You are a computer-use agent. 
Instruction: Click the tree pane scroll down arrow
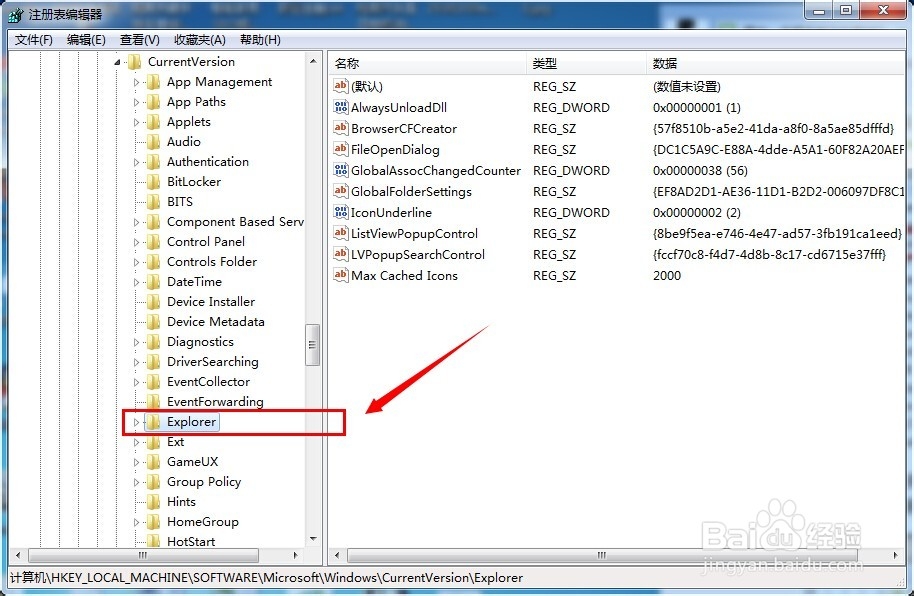(x=313, y=539)
